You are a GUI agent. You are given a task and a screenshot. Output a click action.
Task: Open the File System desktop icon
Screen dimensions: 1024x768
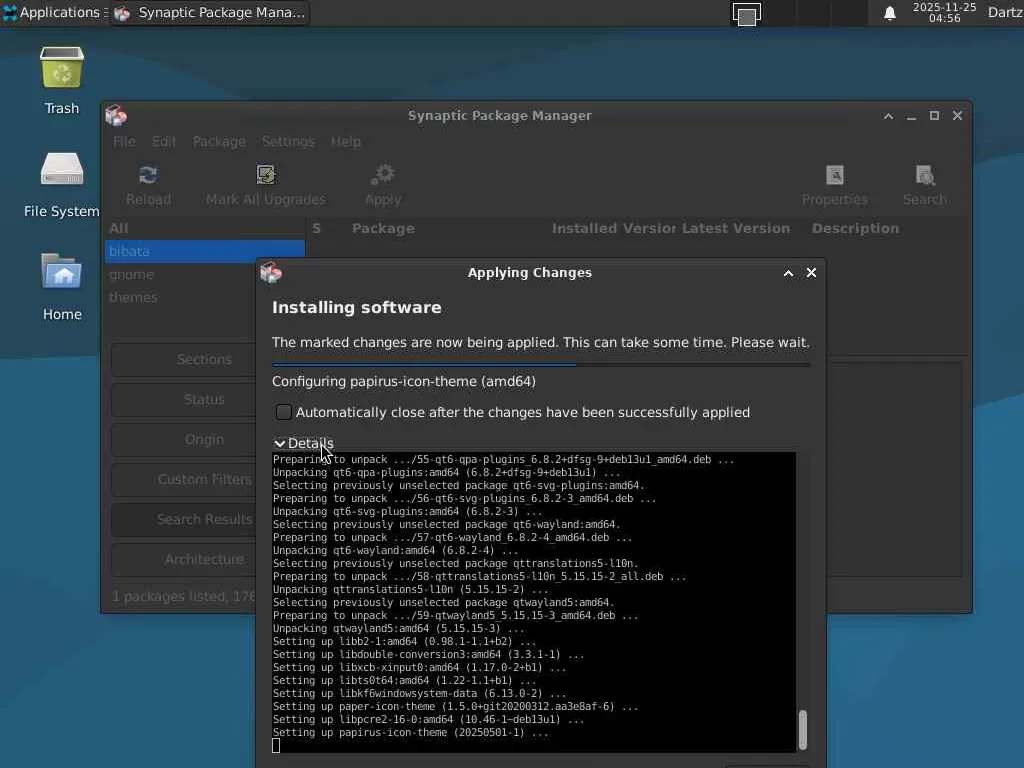click(62, 170)
